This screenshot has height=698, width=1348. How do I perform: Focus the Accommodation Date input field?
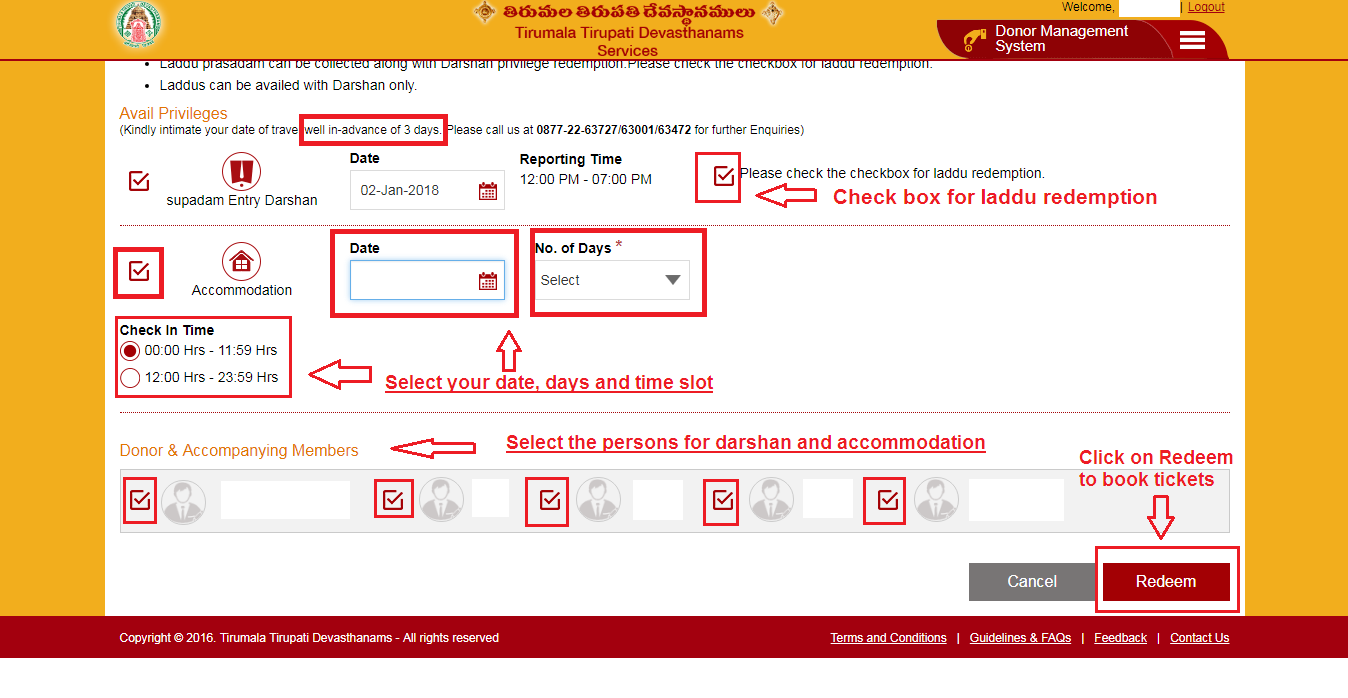pos(427,281)
